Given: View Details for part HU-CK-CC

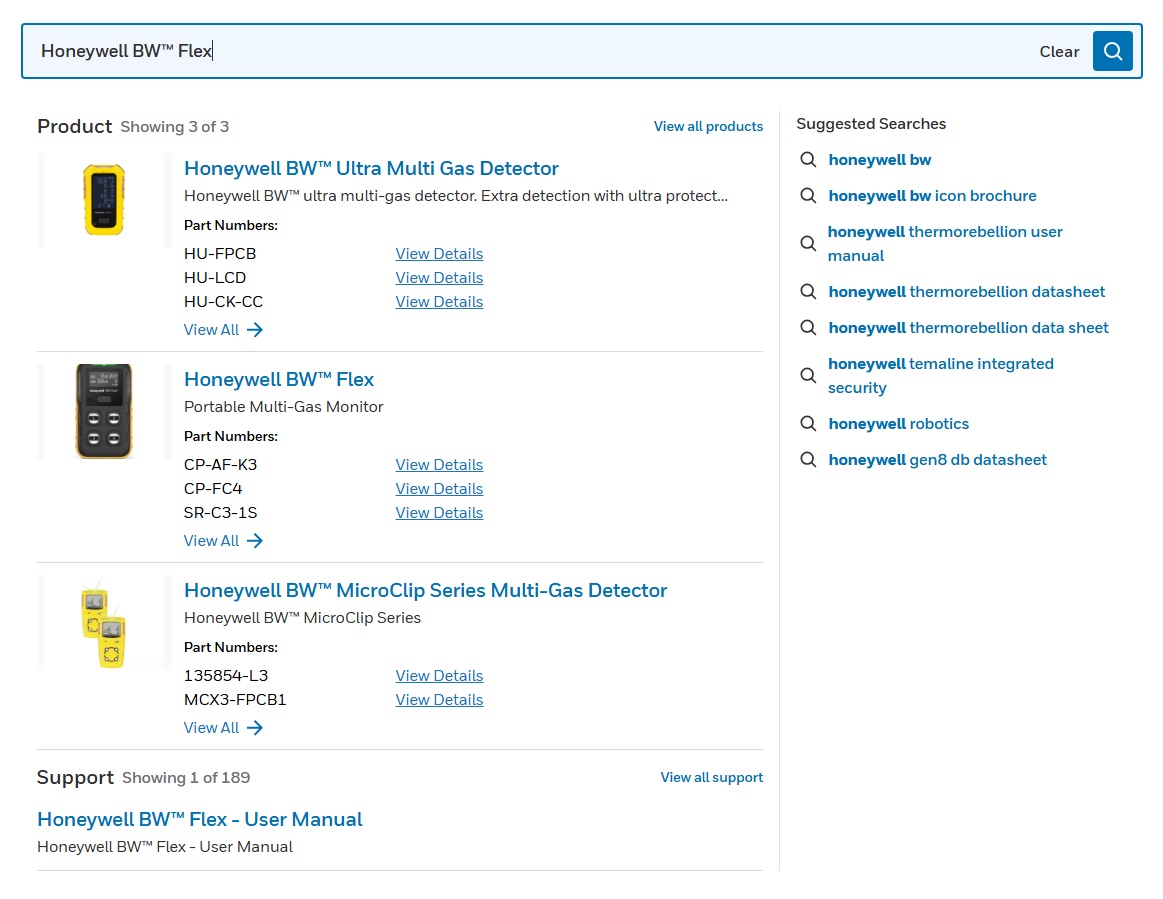Looking at the screenshot, I should (439, 302).
